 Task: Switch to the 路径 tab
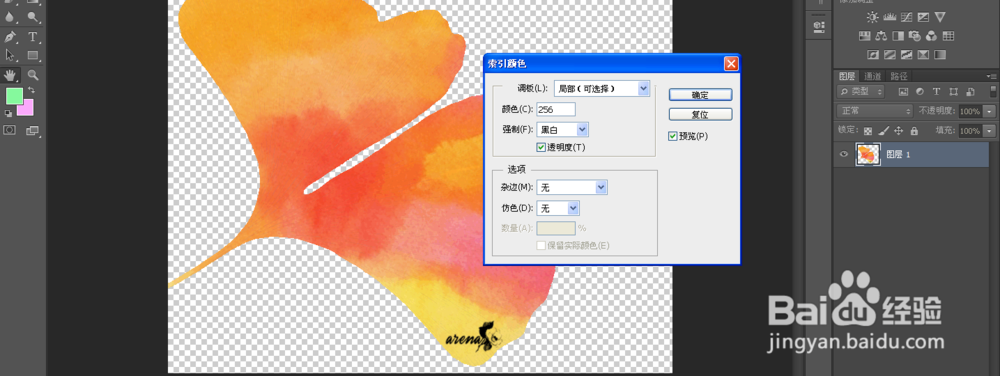point(899,76)
